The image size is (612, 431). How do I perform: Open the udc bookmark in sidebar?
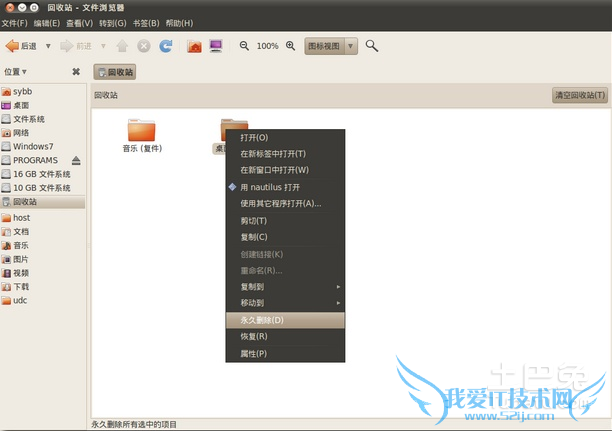(43, 300)
